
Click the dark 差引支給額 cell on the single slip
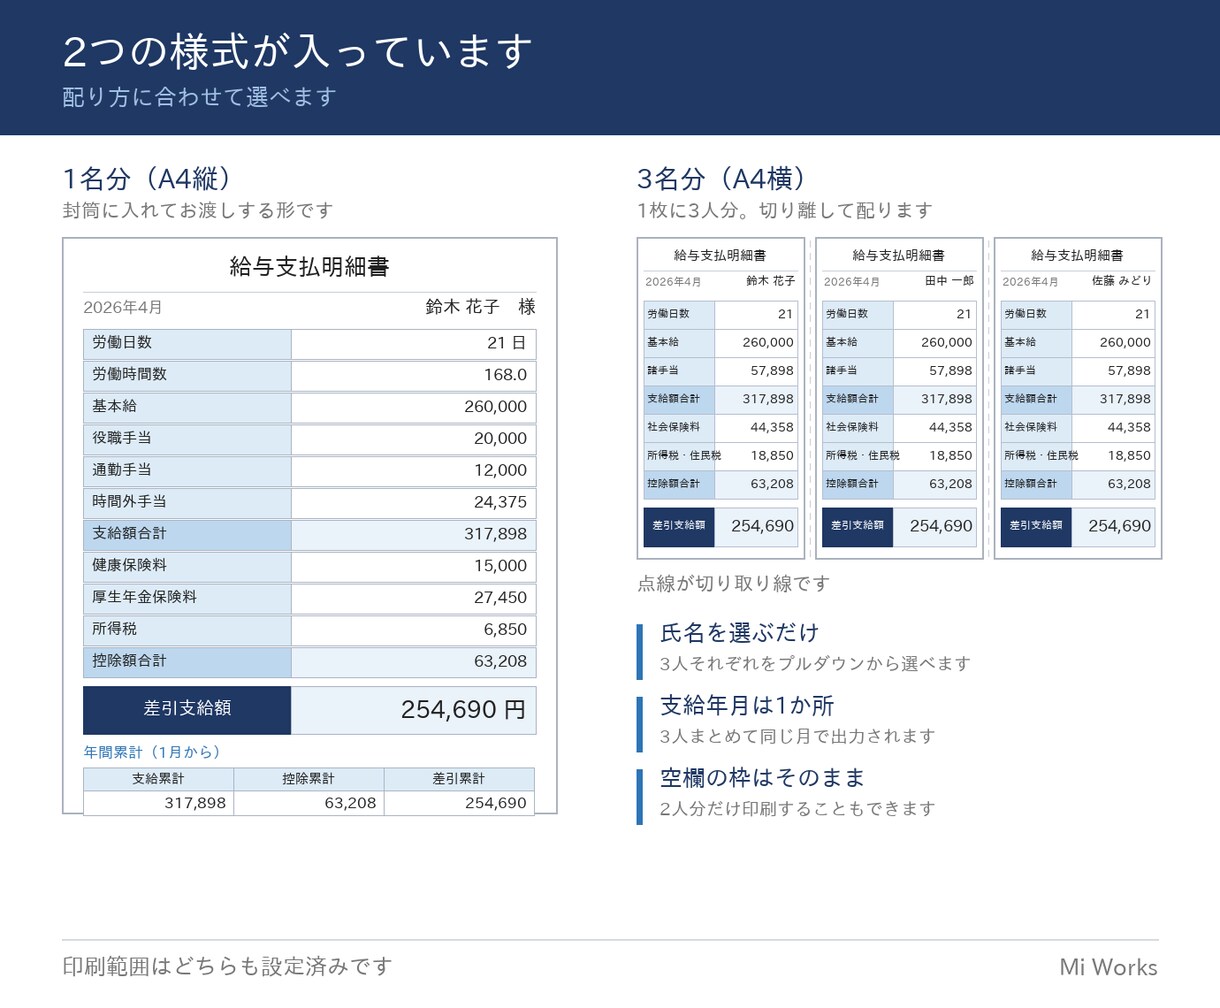187,710
